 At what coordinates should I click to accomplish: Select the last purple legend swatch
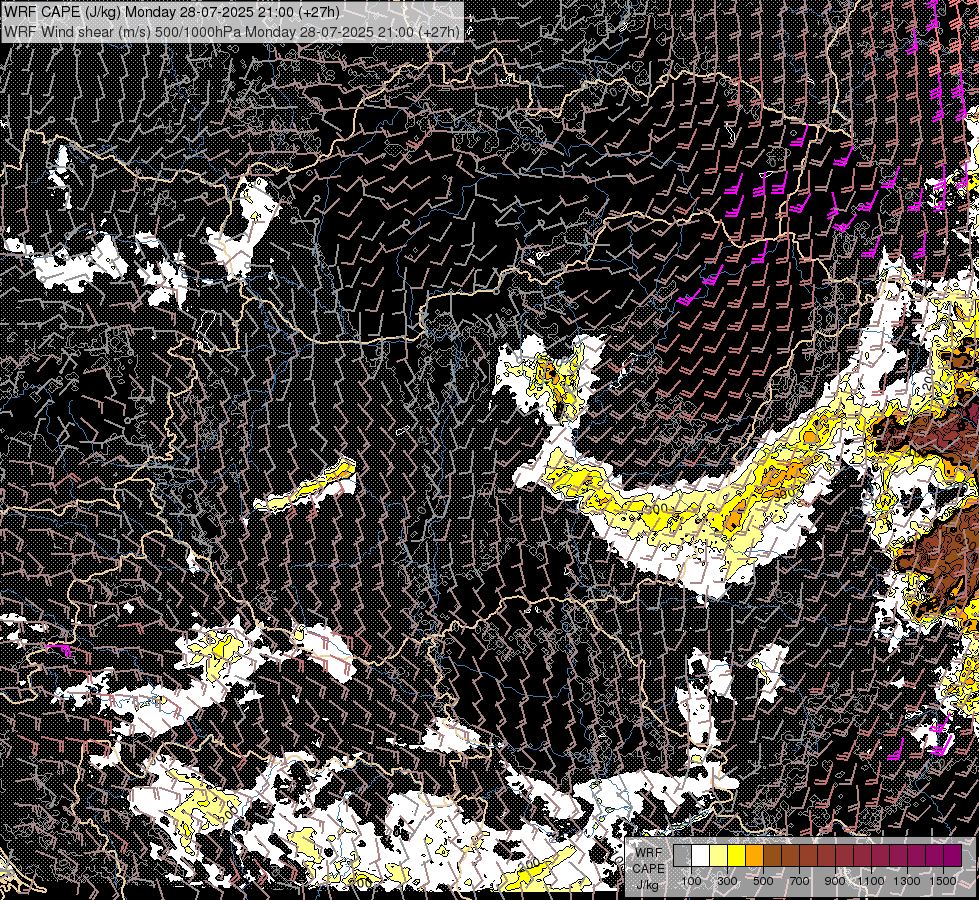click(x=953, y=855)
